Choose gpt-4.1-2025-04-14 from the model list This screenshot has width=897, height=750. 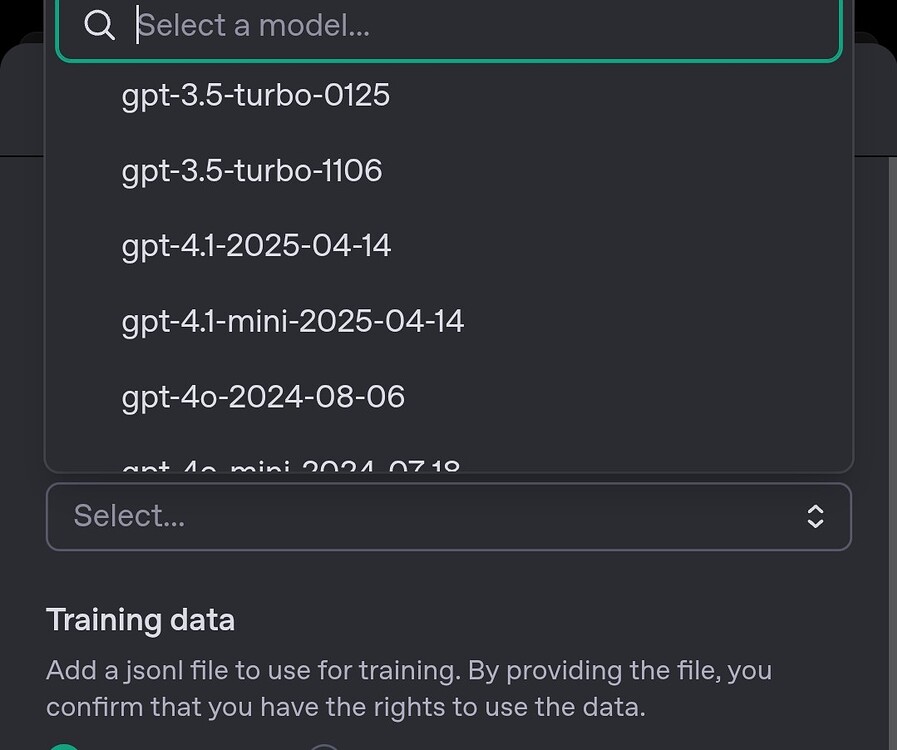click(256, 245)
